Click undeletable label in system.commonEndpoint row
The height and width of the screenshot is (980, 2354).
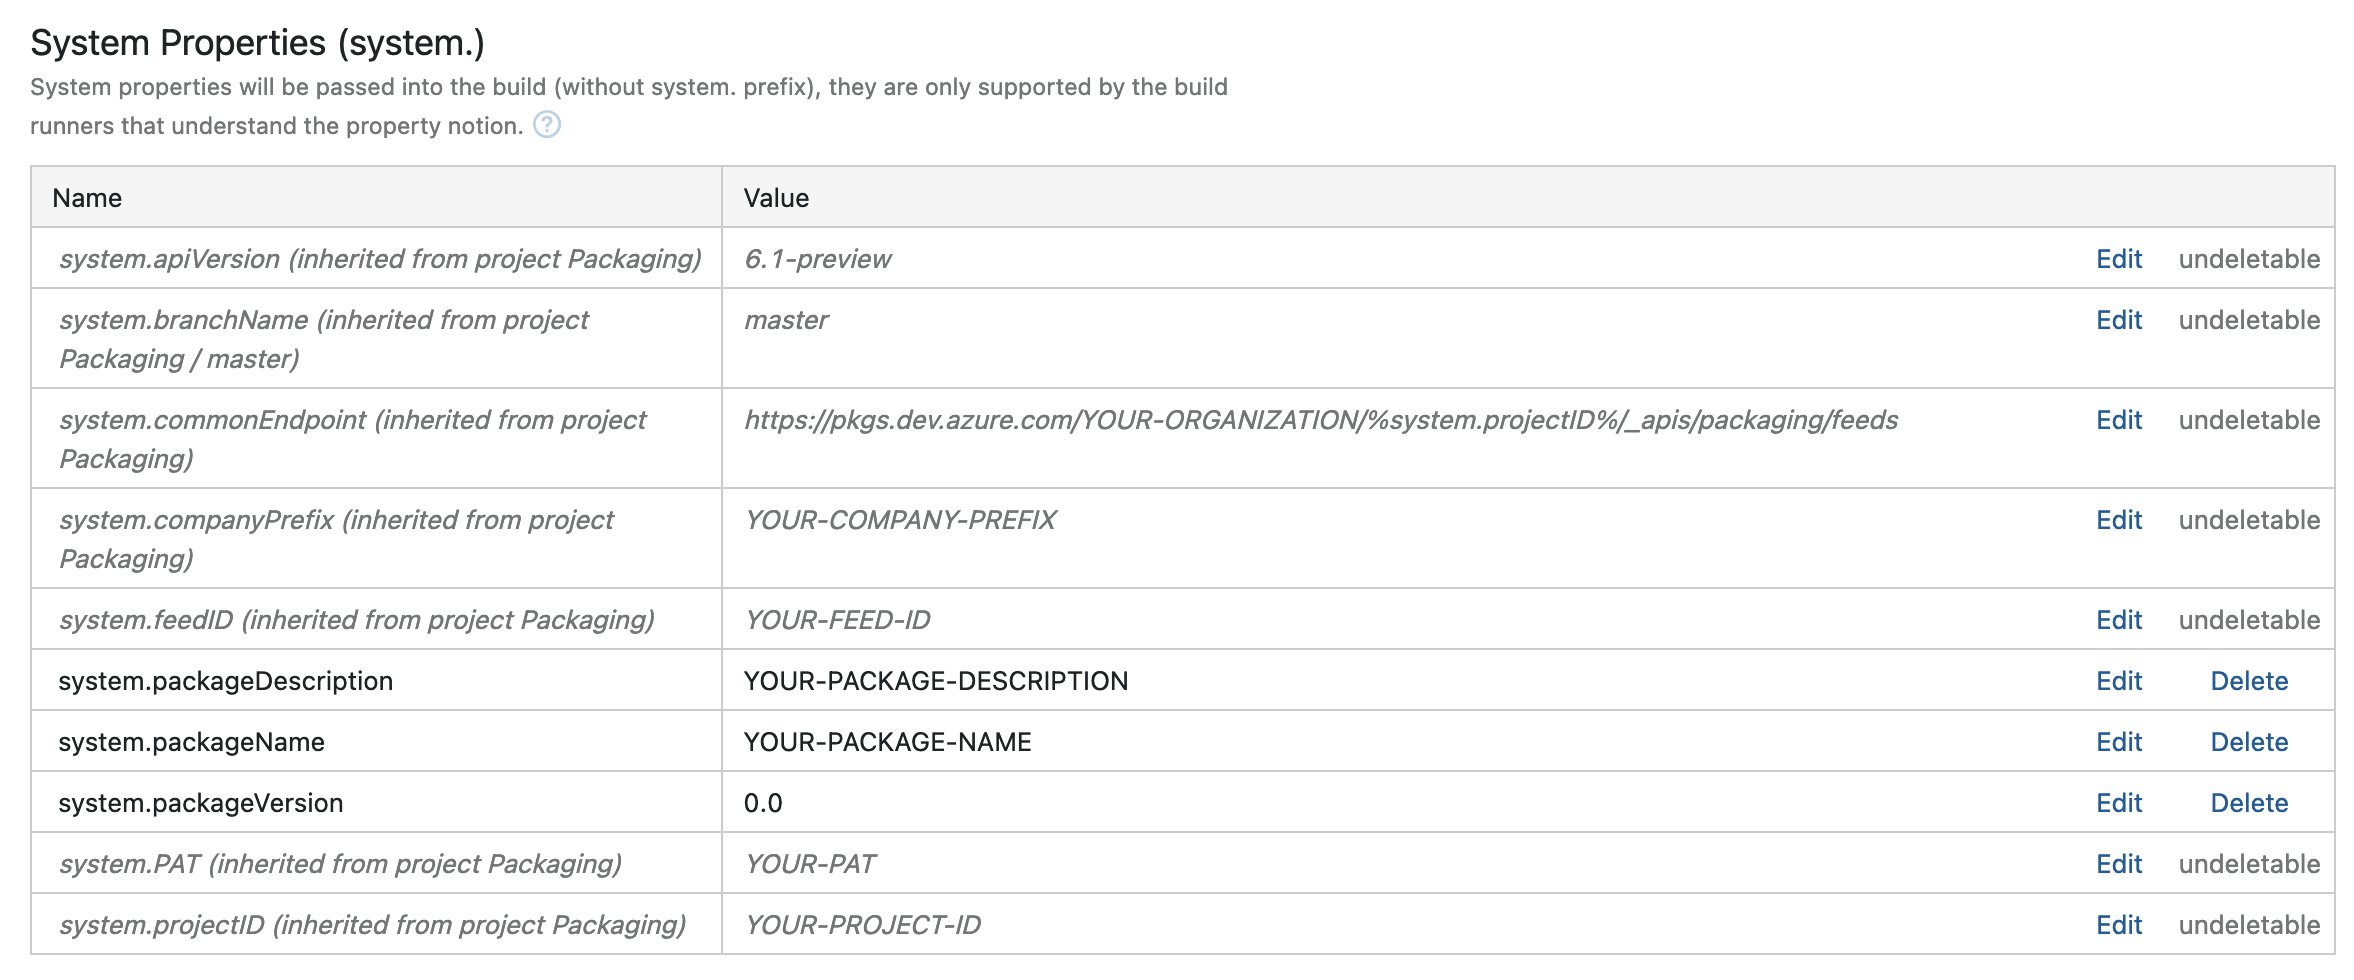(x=2249, y=420)
